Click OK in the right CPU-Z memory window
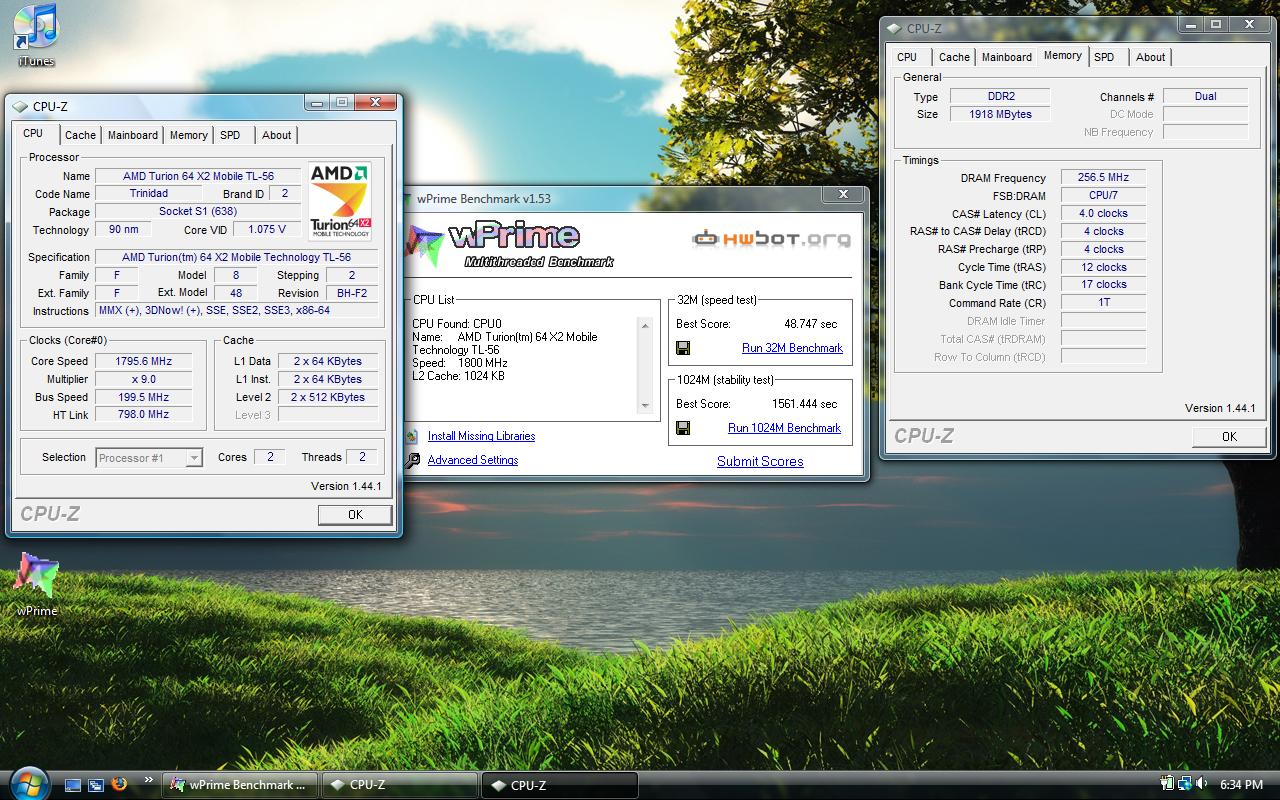This screenshot has width=1280, height=800. click(1229, 437)
